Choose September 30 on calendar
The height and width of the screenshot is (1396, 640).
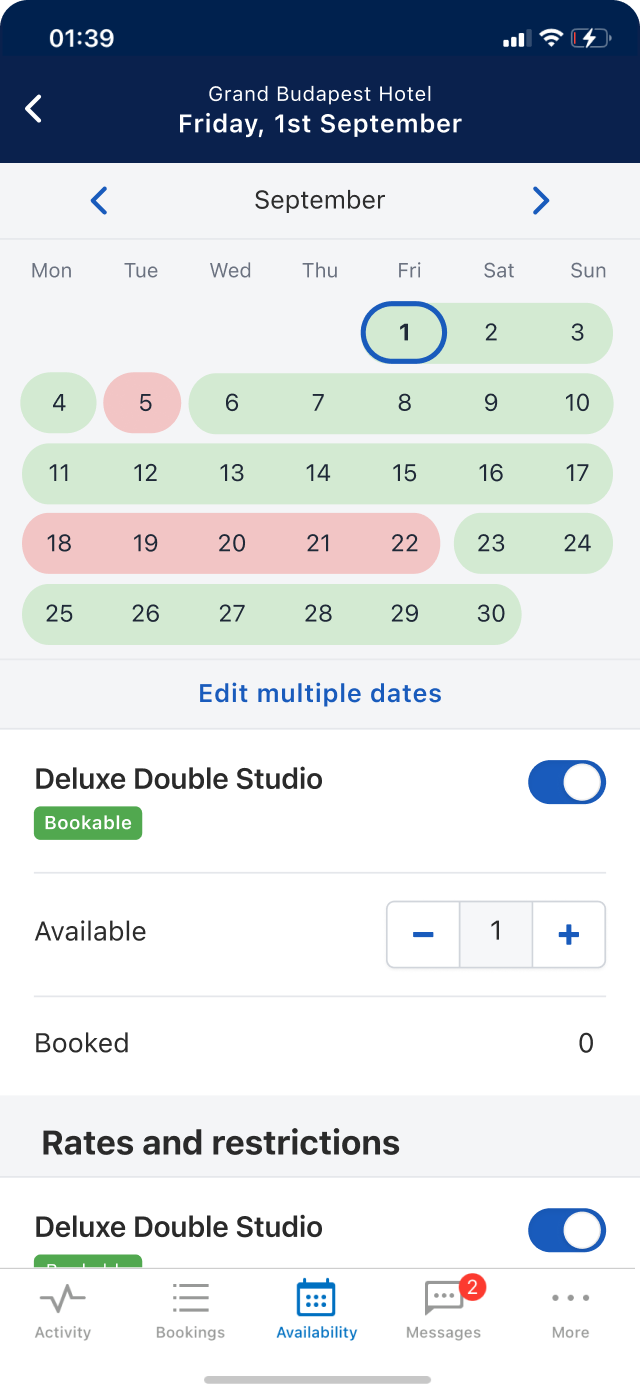(x=491, y=614)
